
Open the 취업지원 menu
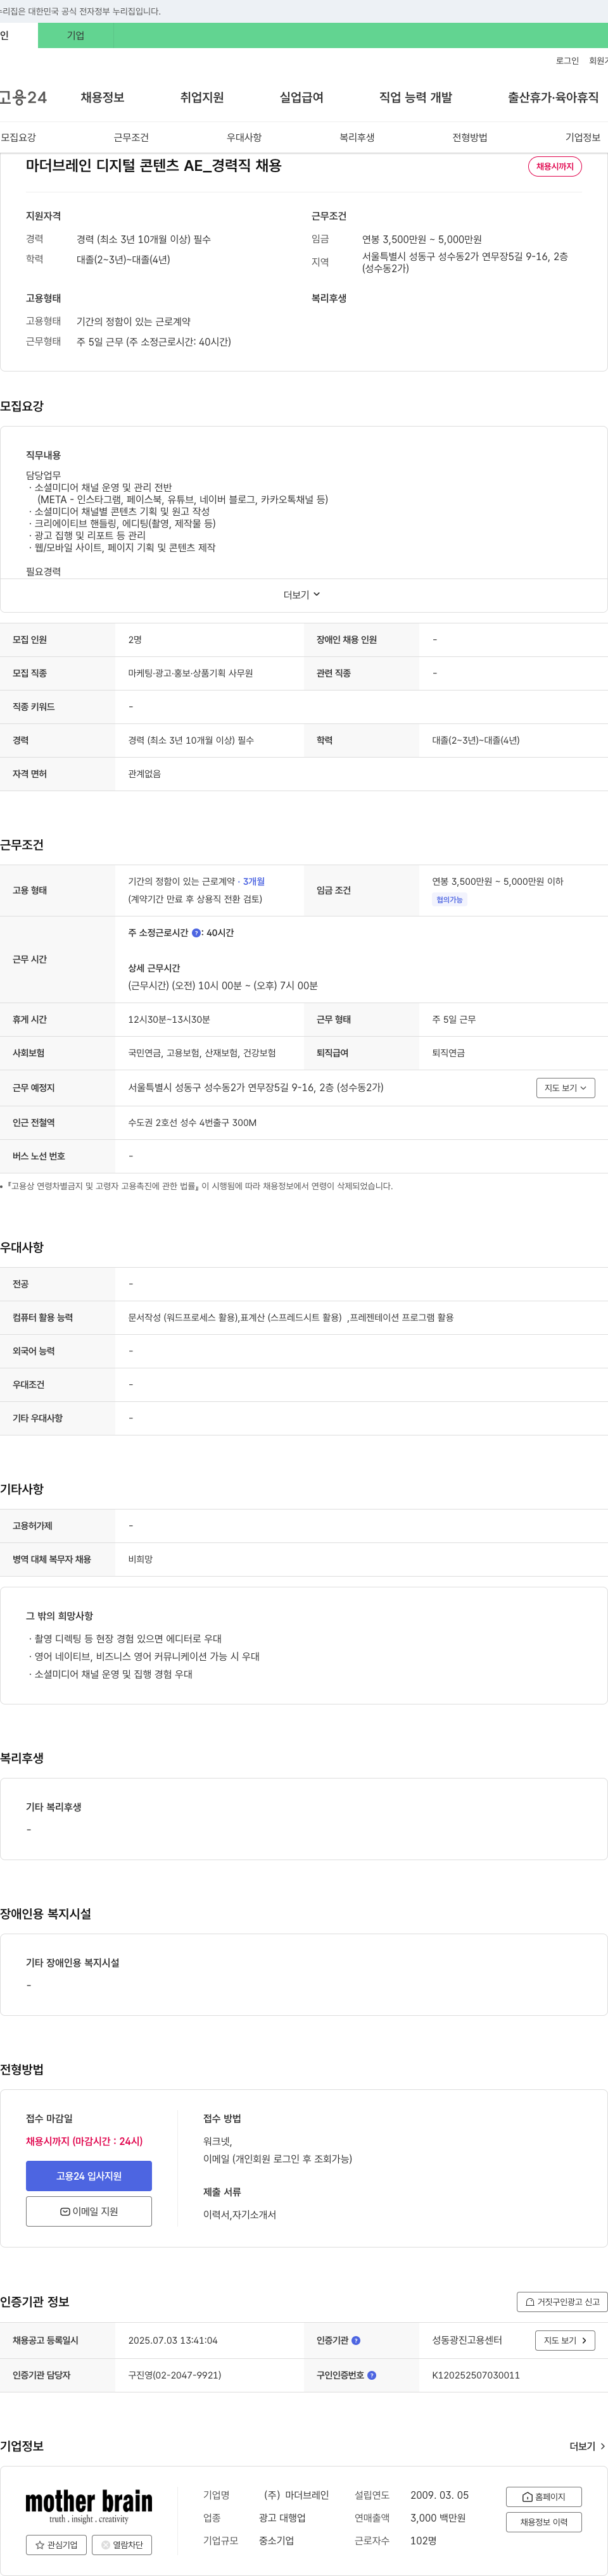pyautogui.click(x=202, y=97)
